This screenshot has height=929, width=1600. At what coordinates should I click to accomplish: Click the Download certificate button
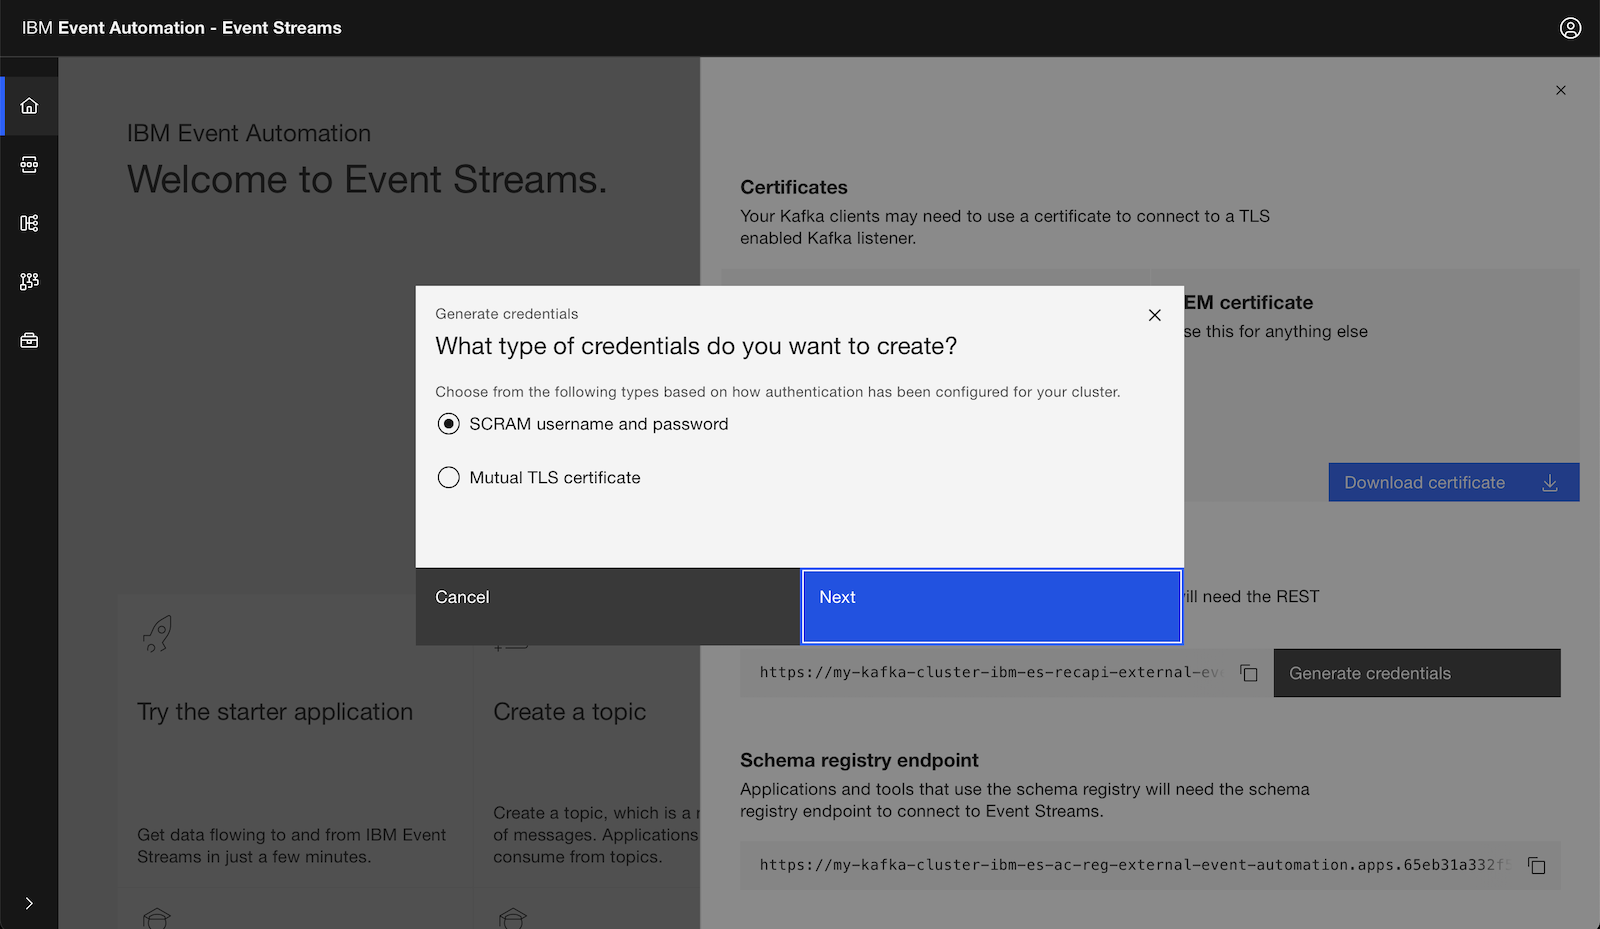tap(1453, 482)
